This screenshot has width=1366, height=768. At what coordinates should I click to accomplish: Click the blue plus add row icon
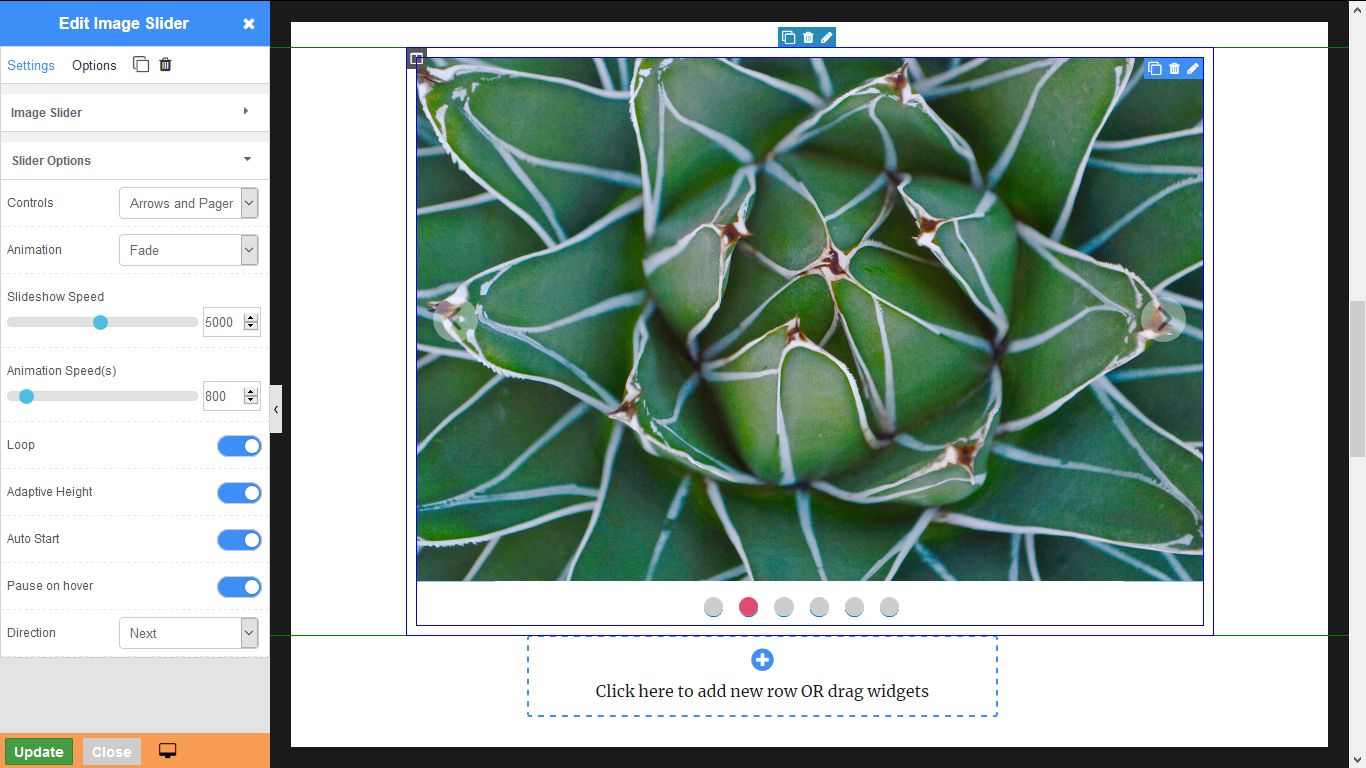click(x=762, y=660)
